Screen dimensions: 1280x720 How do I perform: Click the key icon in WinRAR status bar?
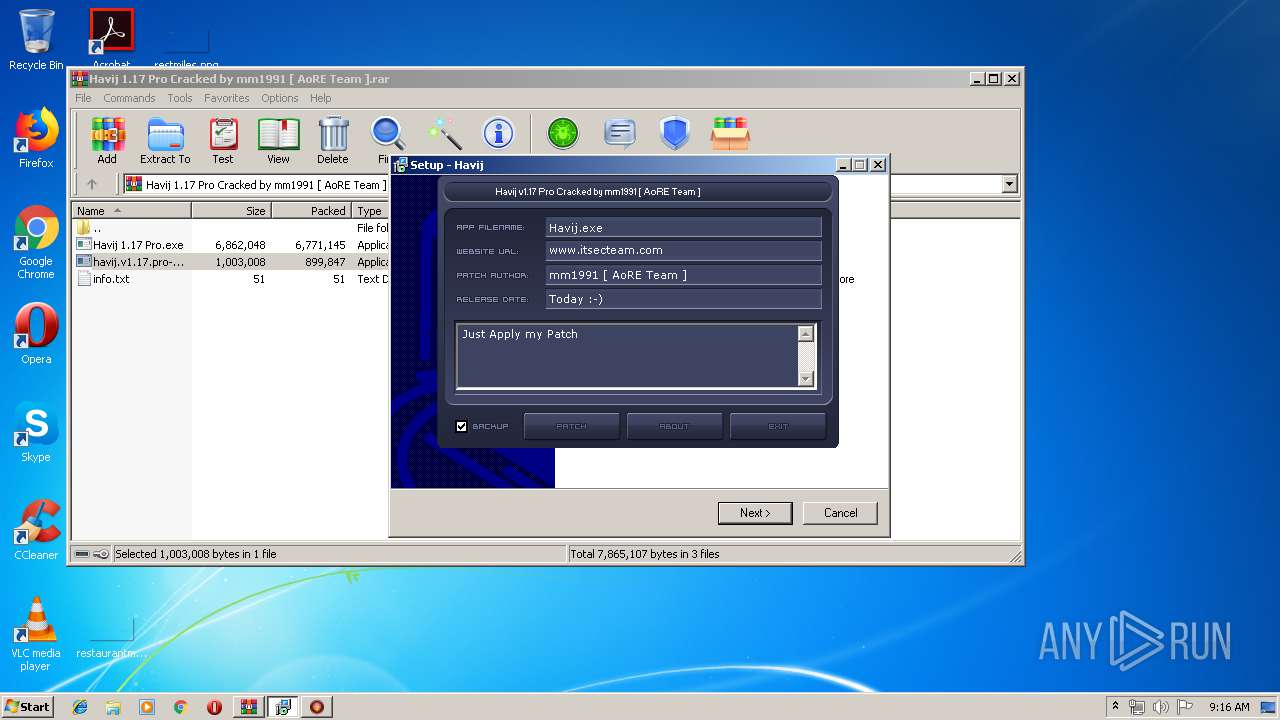pyautogui.click(x=101, y=554)
